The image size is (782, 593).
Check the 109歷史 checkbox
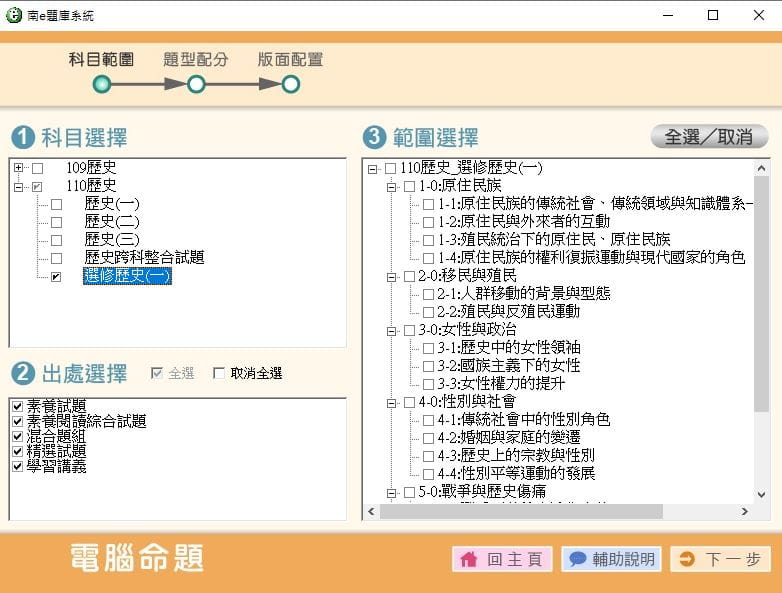tap(37, 168)
